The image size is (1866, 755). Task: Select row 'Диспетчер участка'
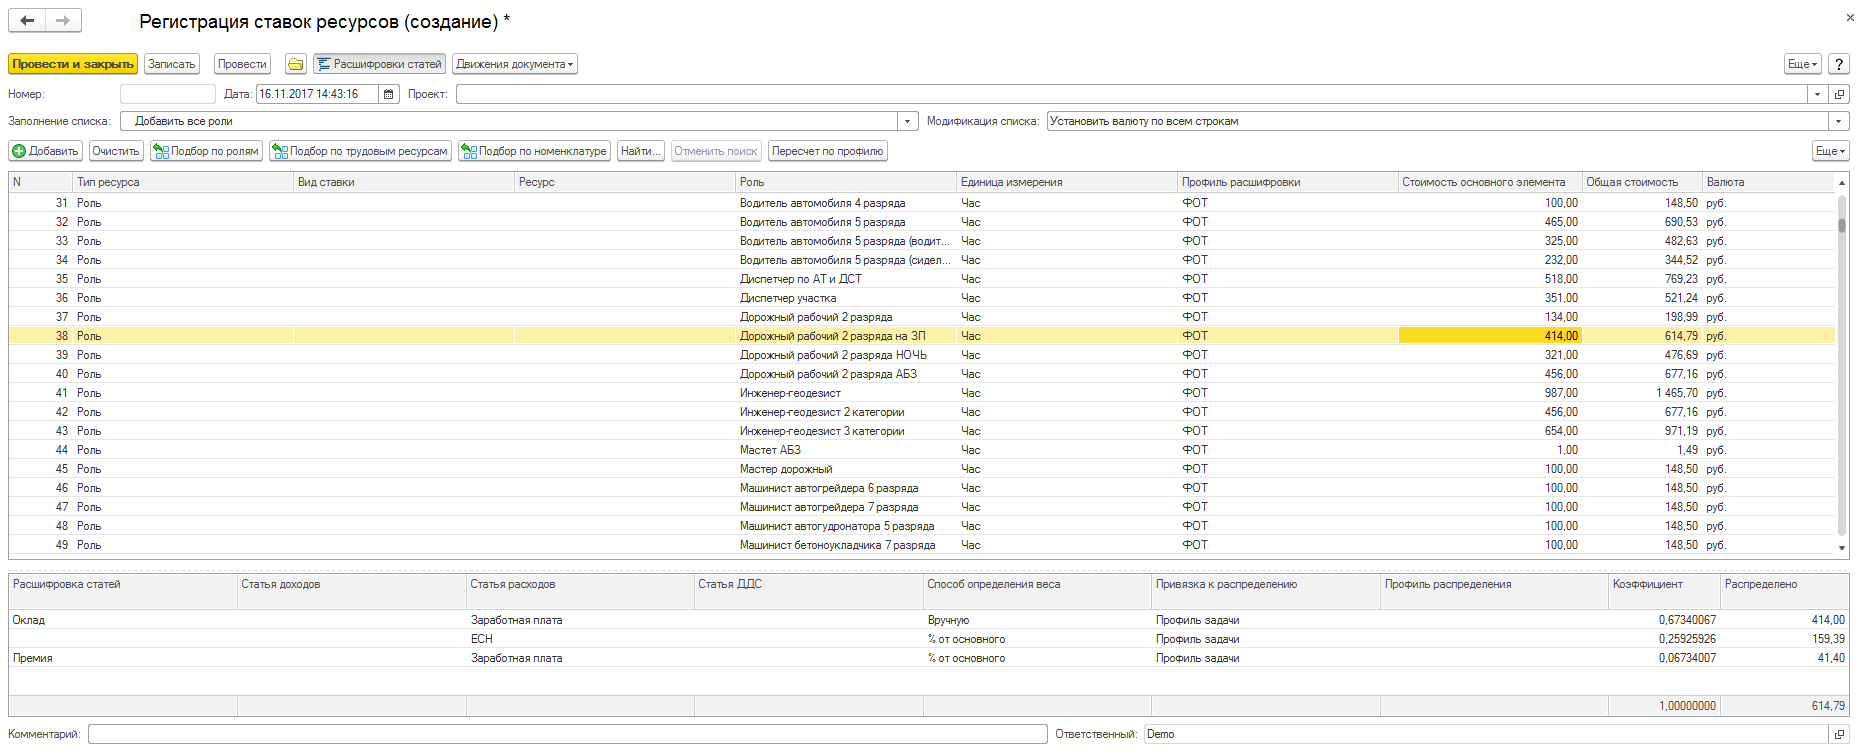coord(922,298)
